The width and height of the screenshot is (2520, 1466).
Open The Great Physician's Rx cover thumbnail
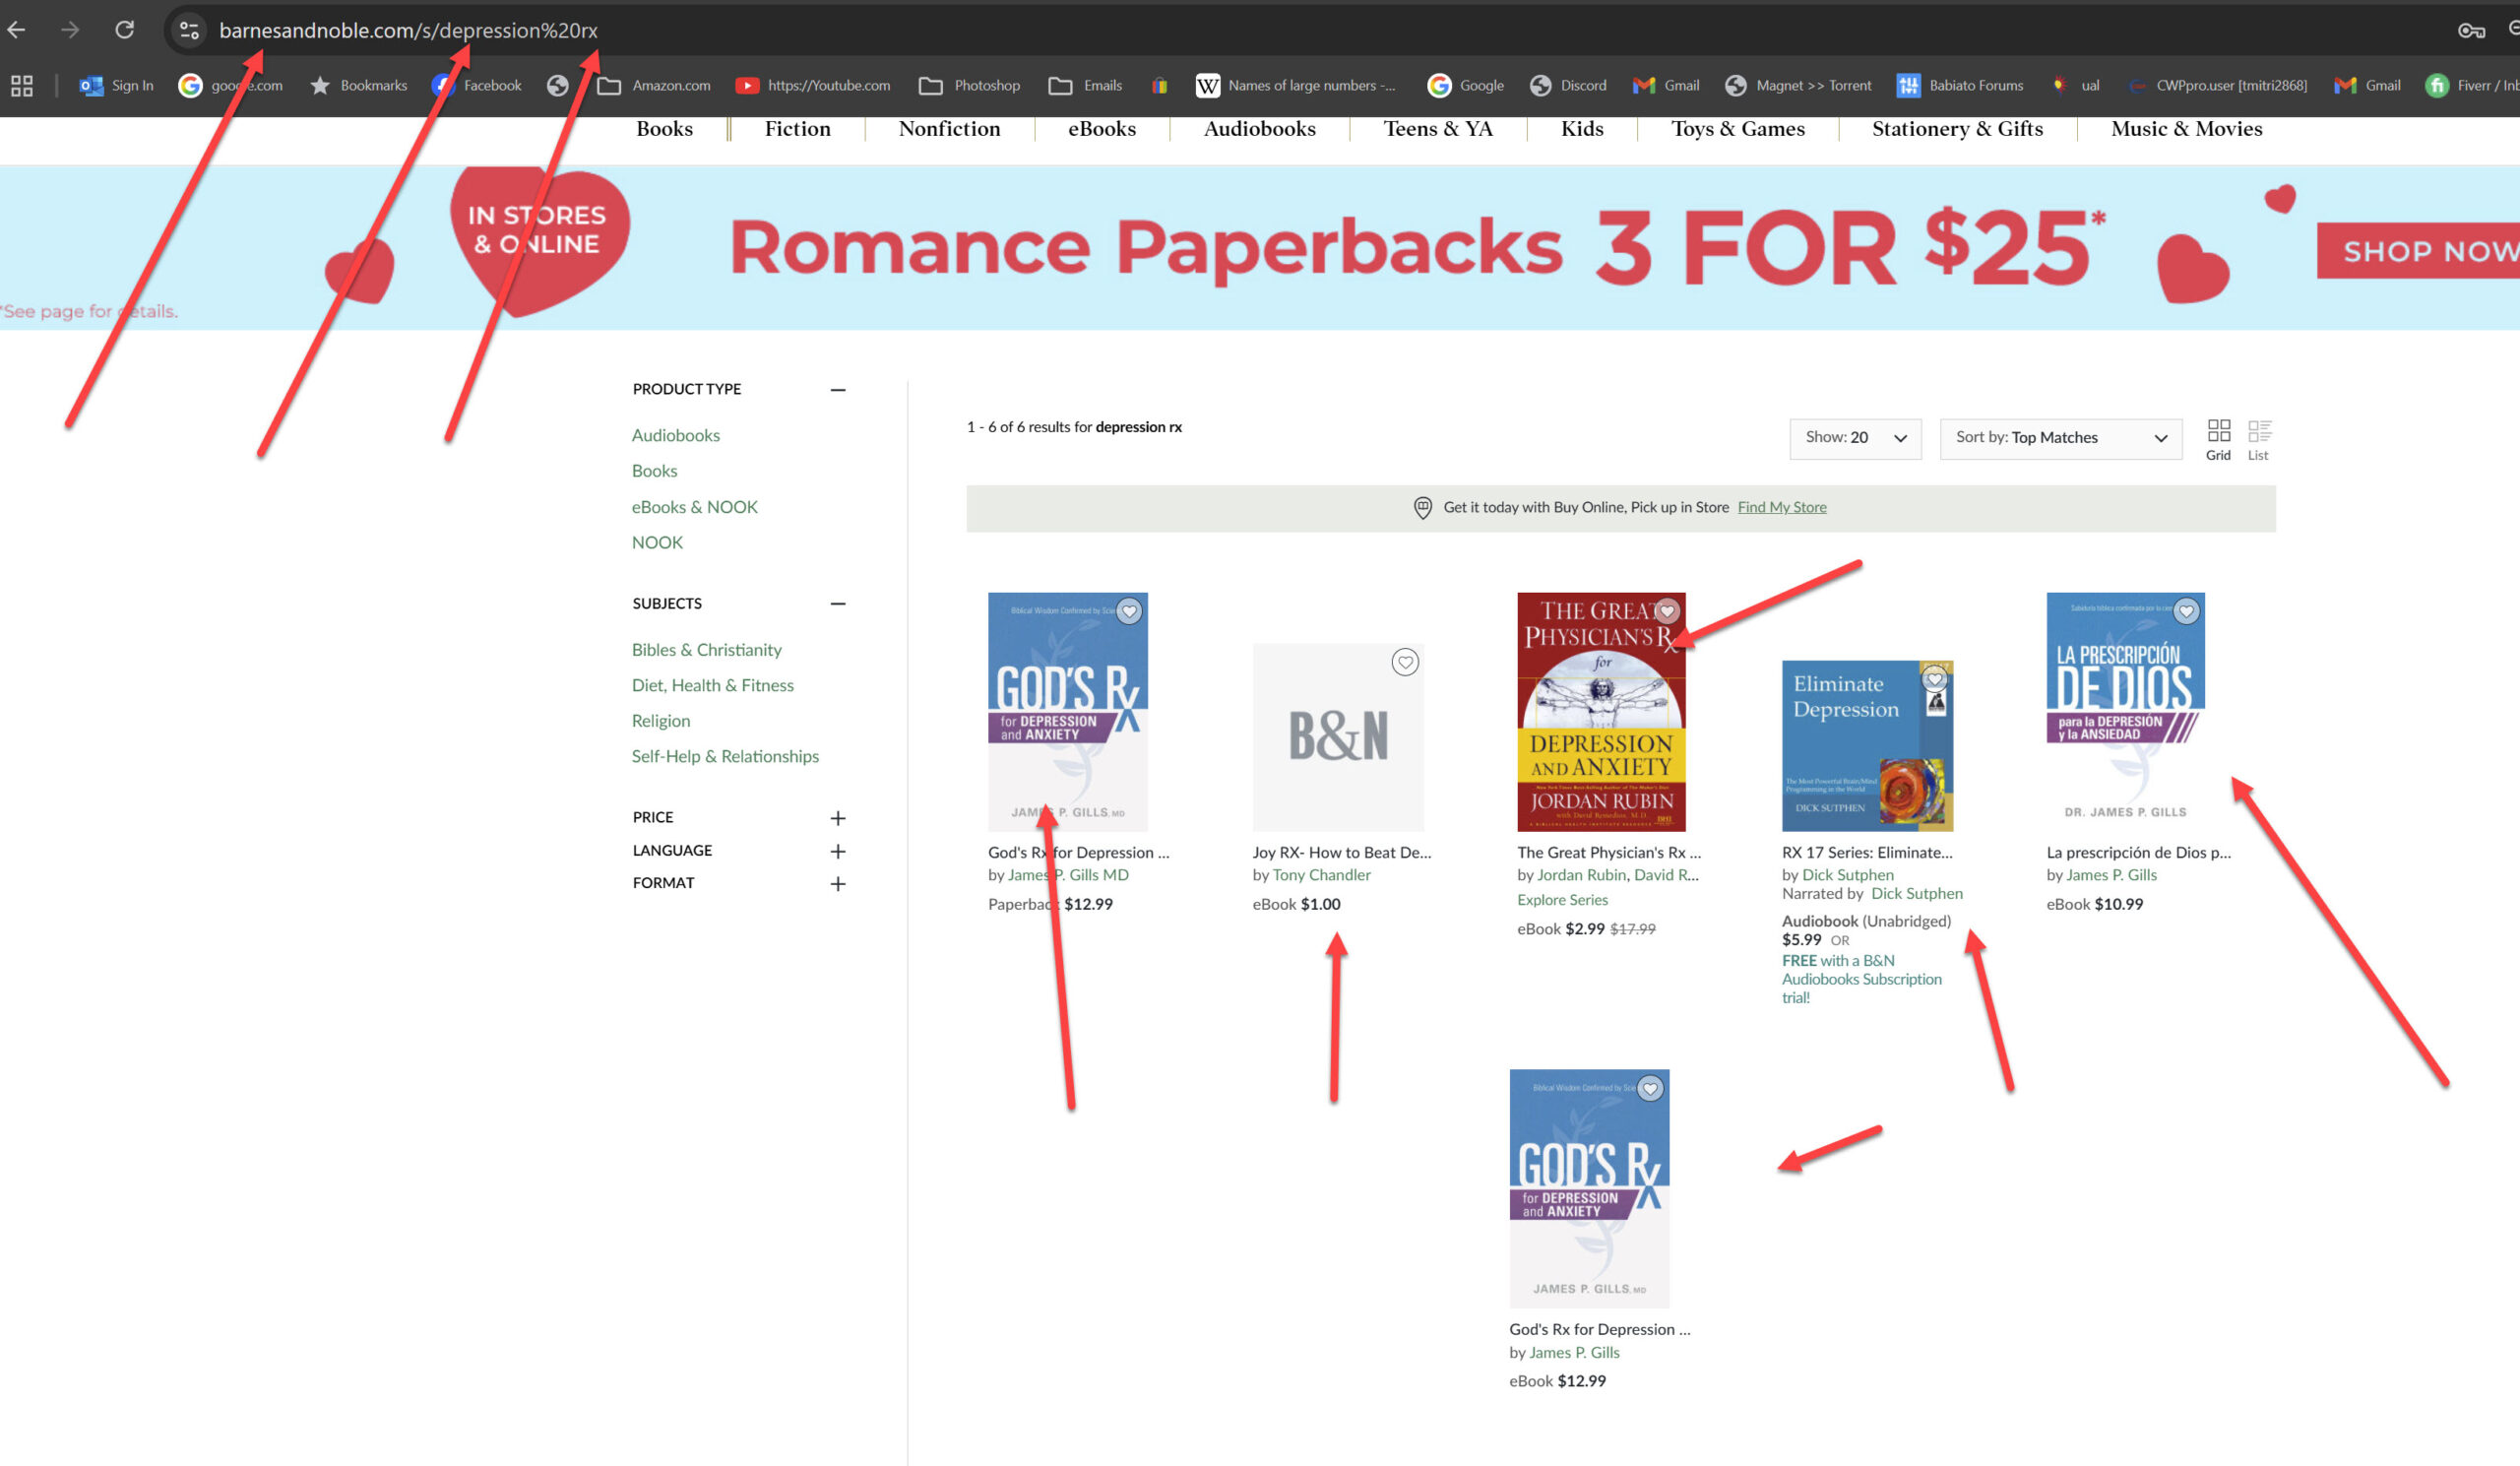(x=1601, y=712)
